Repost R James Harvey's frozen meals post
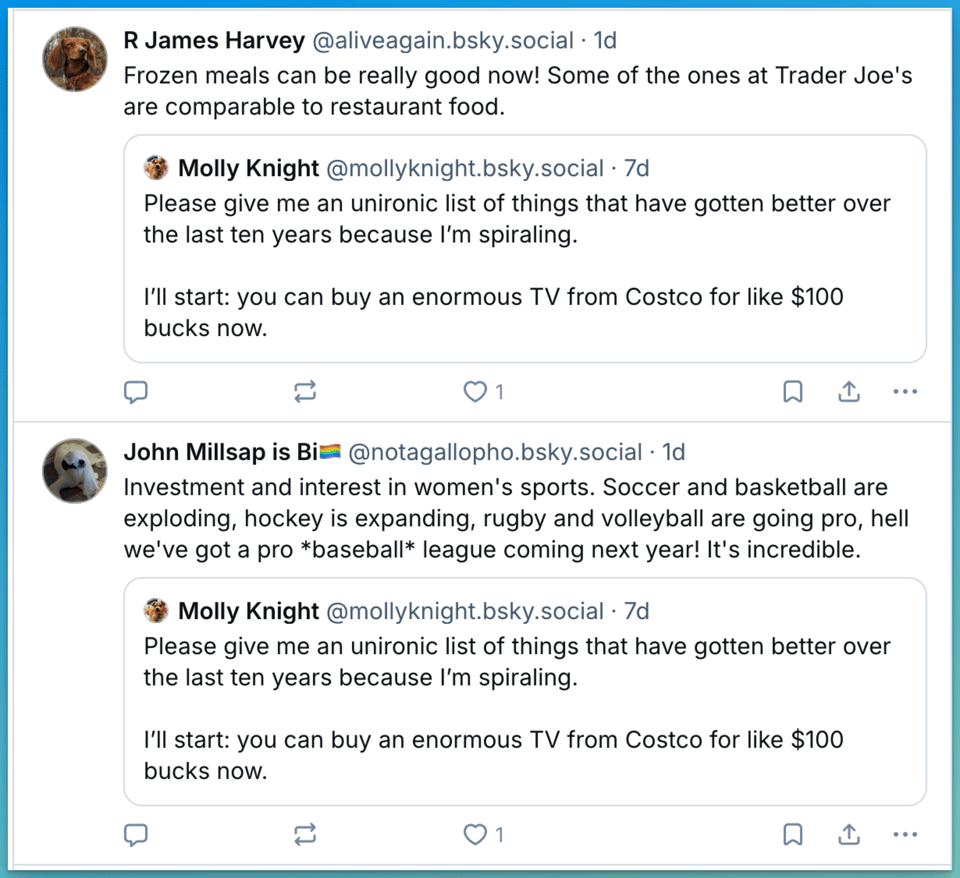The height and width of the screenshot is (878, 960). coord(306,392)
